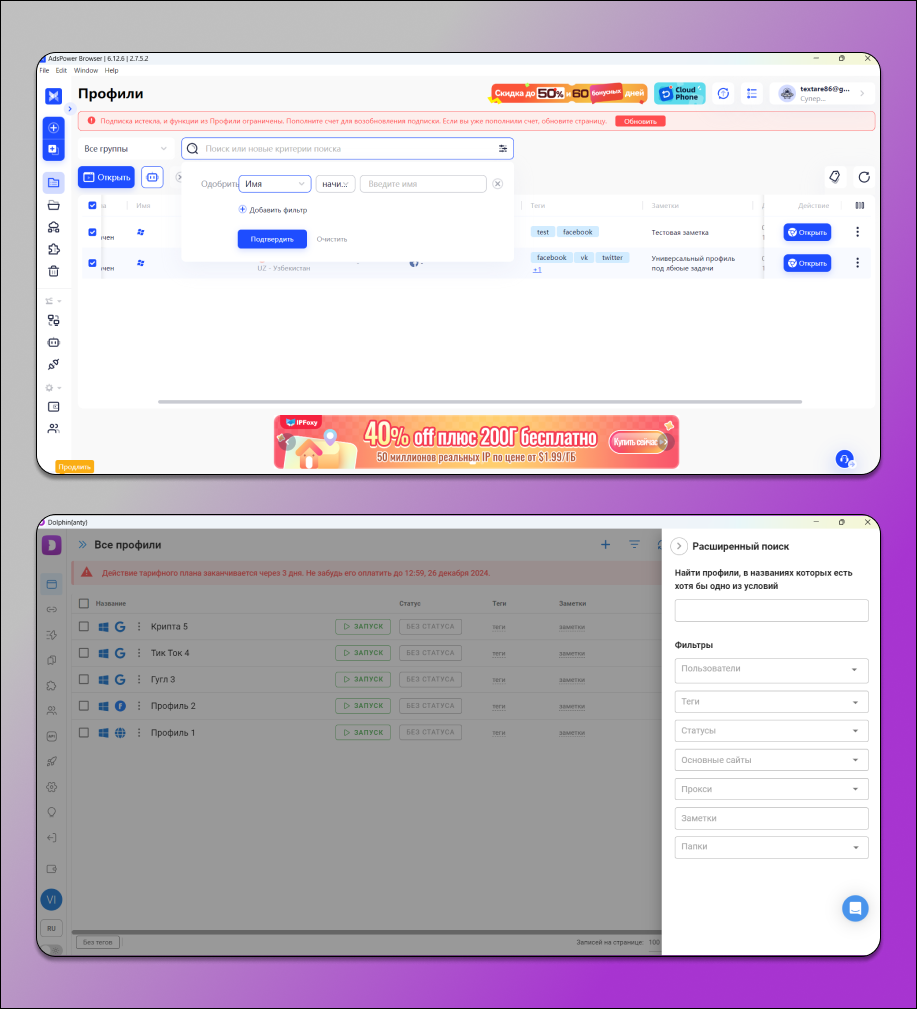917x1009 pixels.
Task: Click the gear settings icon in Dolphin sidebar
Action: point(52,787)
